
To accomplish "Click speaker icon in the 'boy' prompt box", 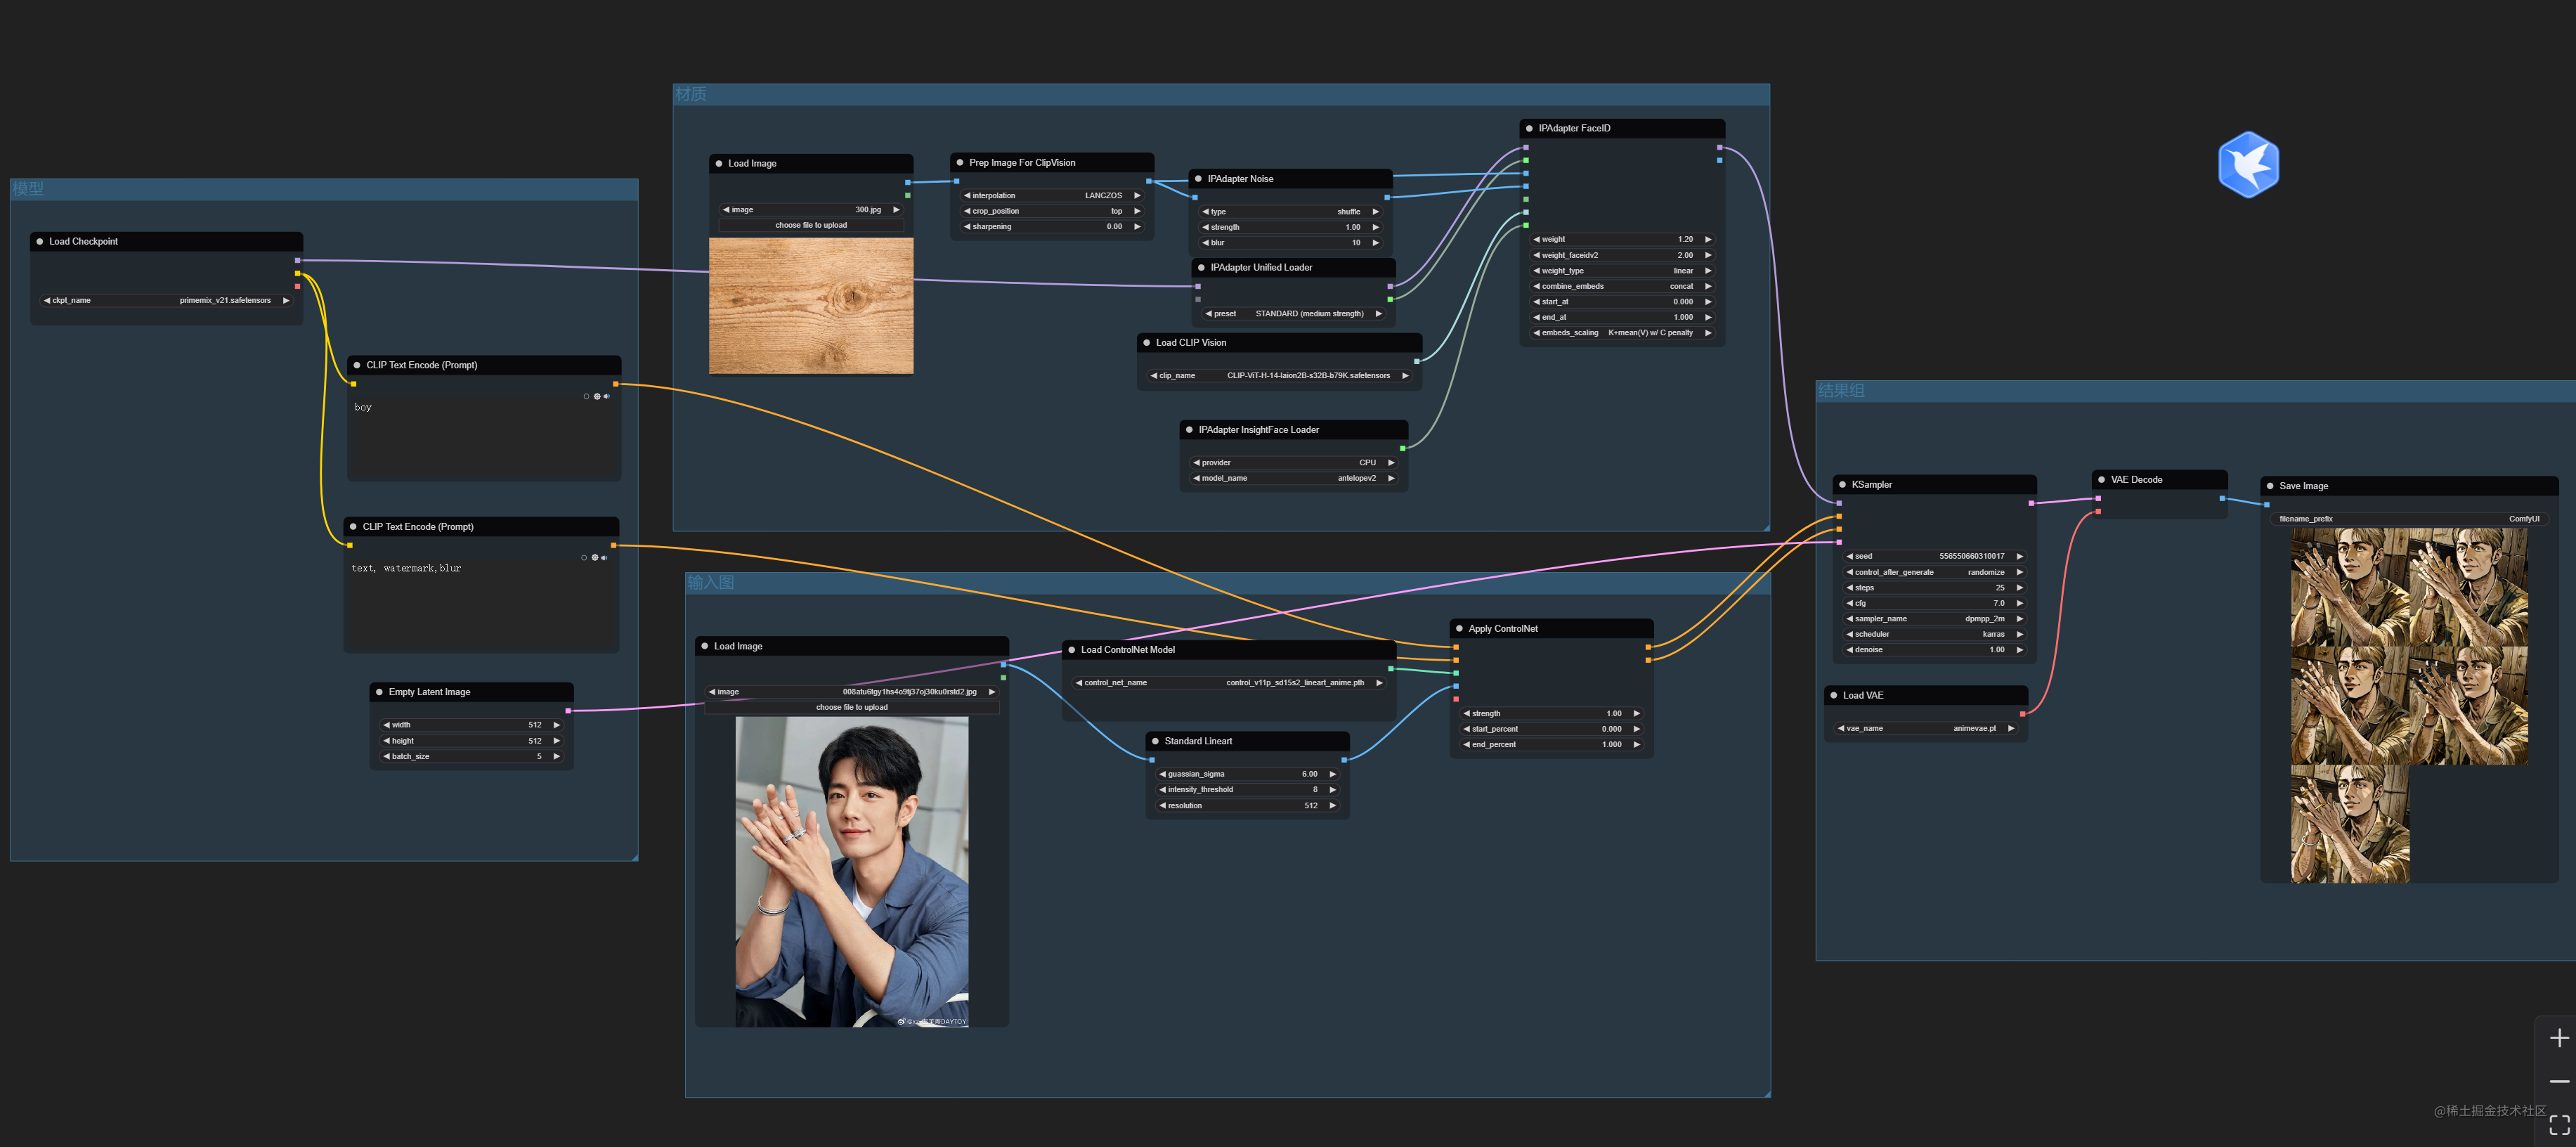I will pyautogui.click(x=606, y=396).
